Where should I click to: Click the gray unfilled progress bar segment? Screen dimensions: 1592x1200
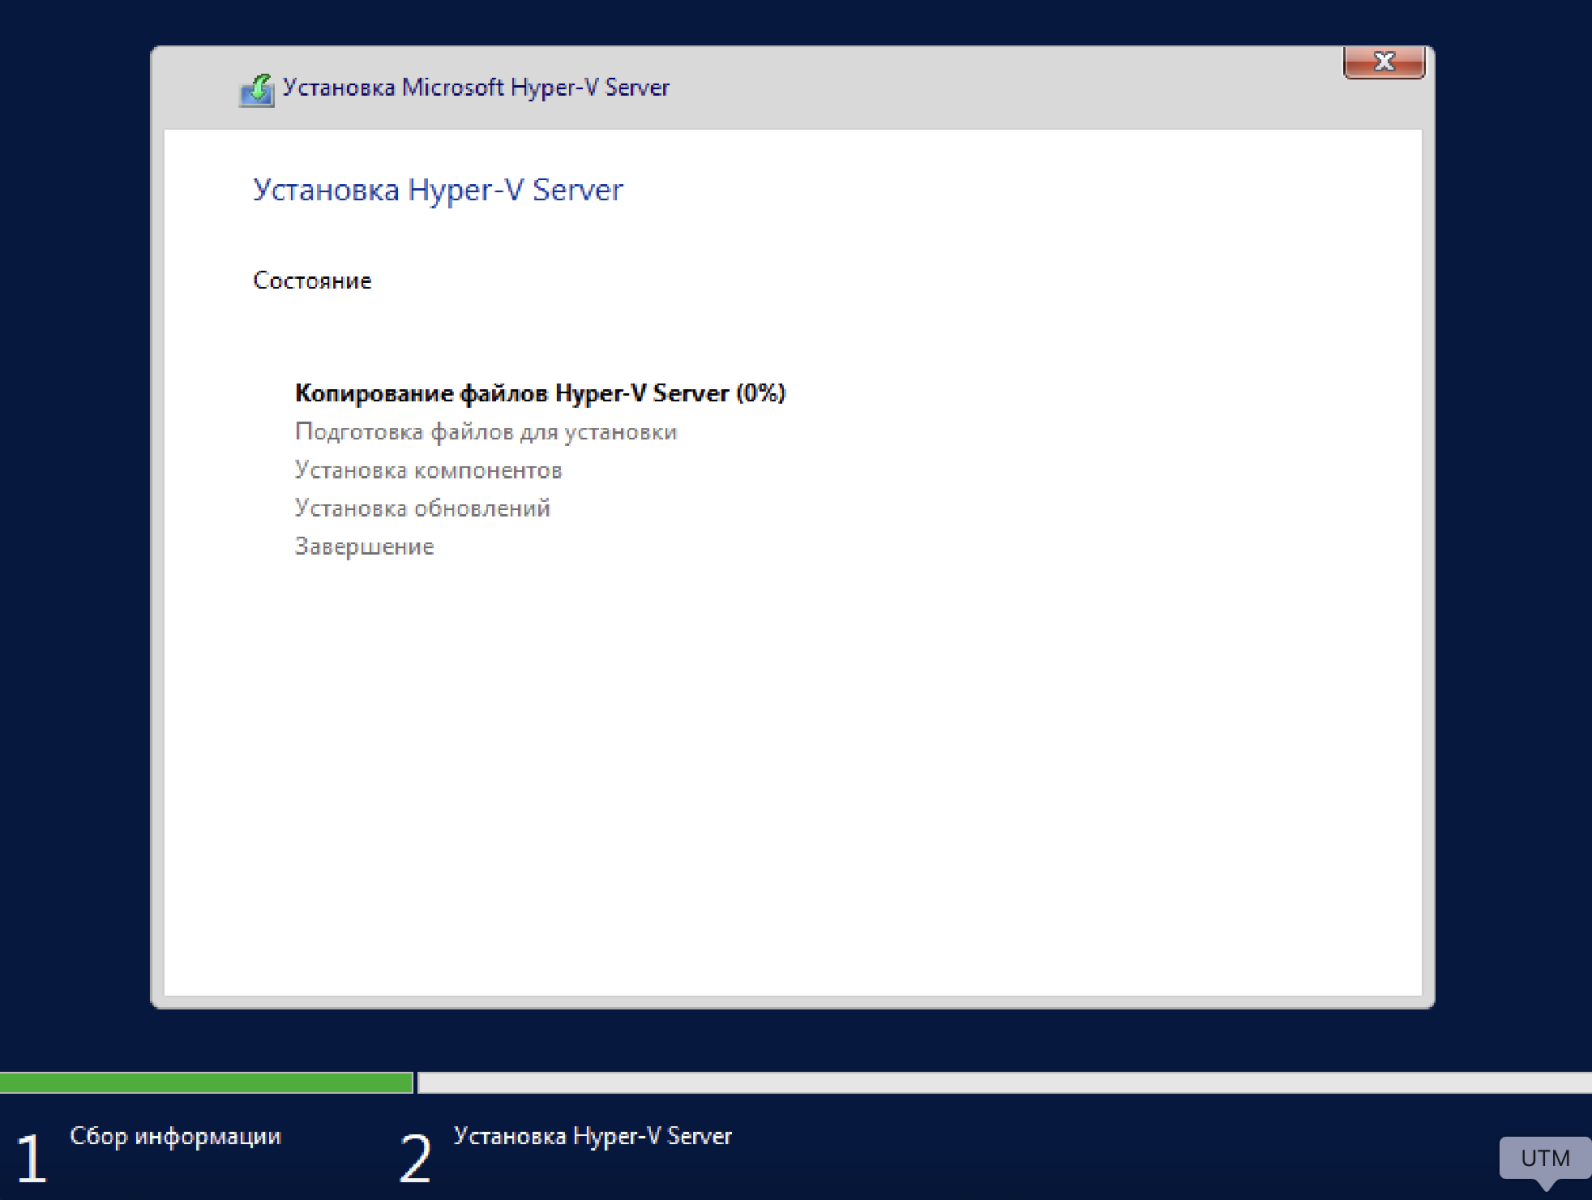tap(1000, 1082)
